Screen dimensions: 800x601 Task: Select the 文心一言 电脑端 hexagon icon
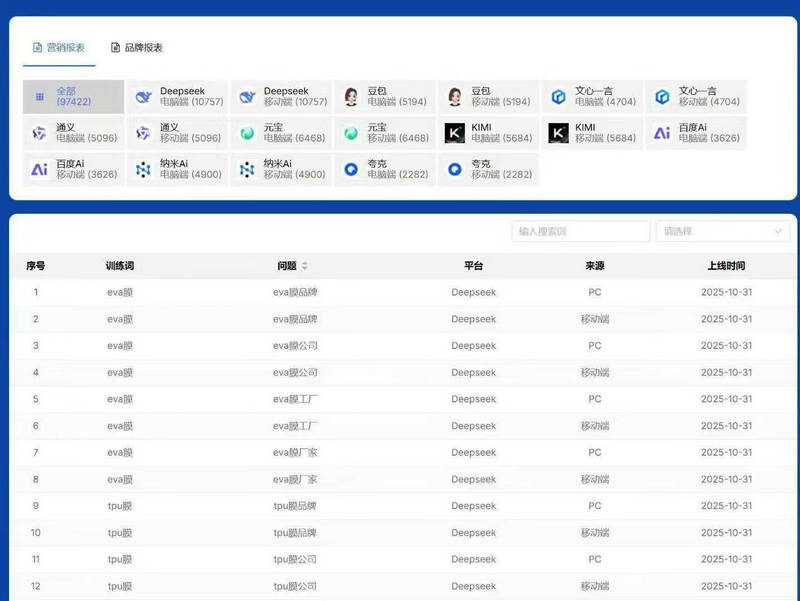click(558, 97)
